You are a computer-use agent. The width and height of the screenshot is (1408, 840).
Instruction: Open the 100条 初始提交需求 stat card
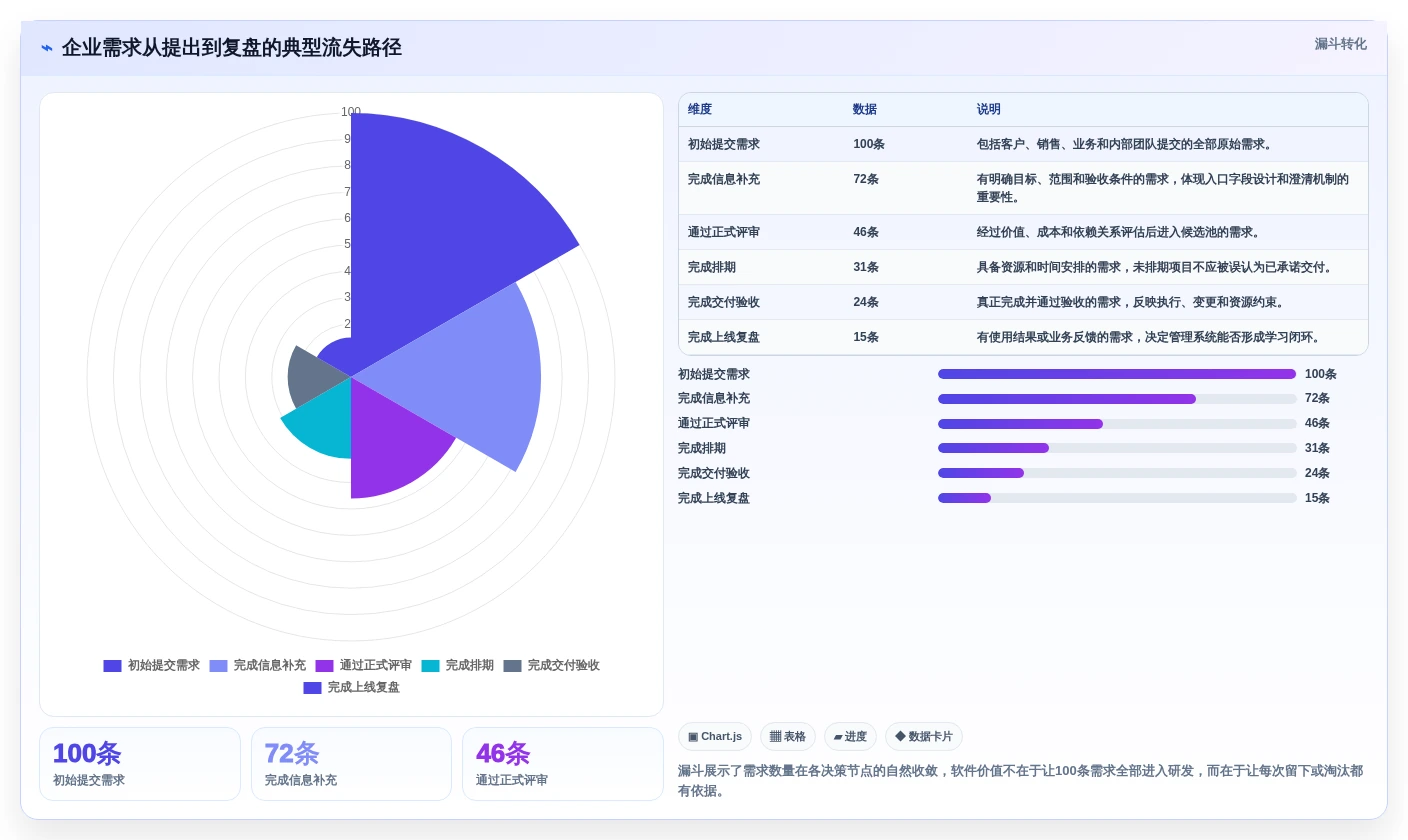click(x=140, y=764)
